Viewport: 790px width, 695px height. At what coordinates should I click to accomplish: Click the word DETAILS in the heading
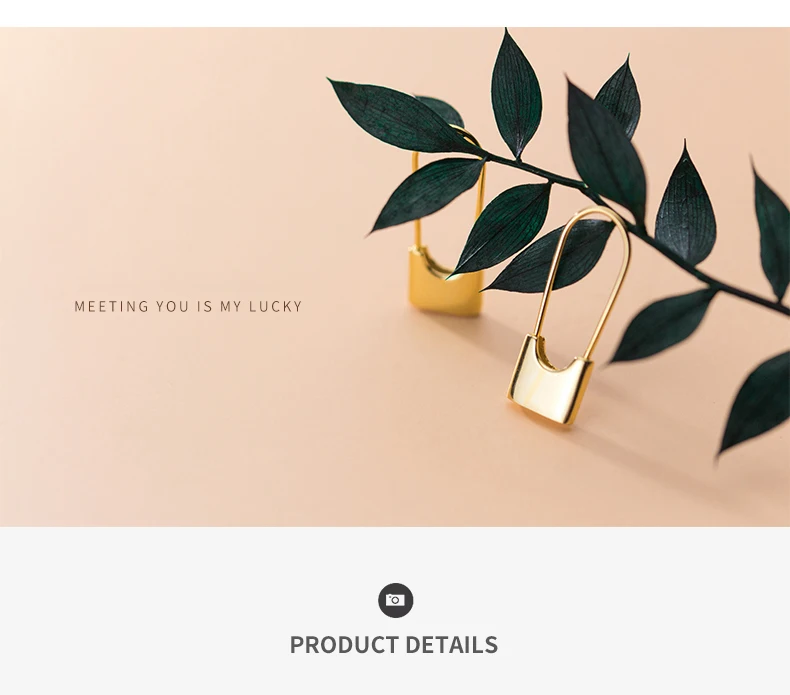coord(451,645)
